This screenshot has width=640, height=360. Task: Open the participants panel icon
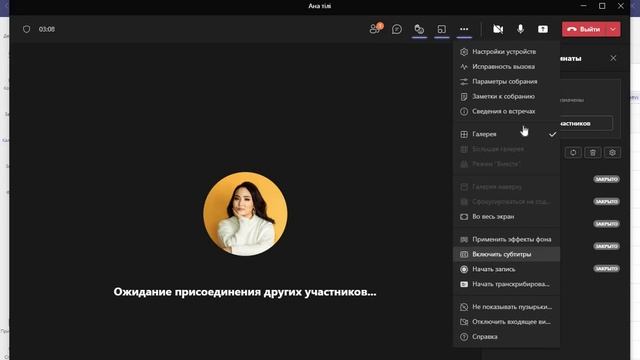click(376, 29)
